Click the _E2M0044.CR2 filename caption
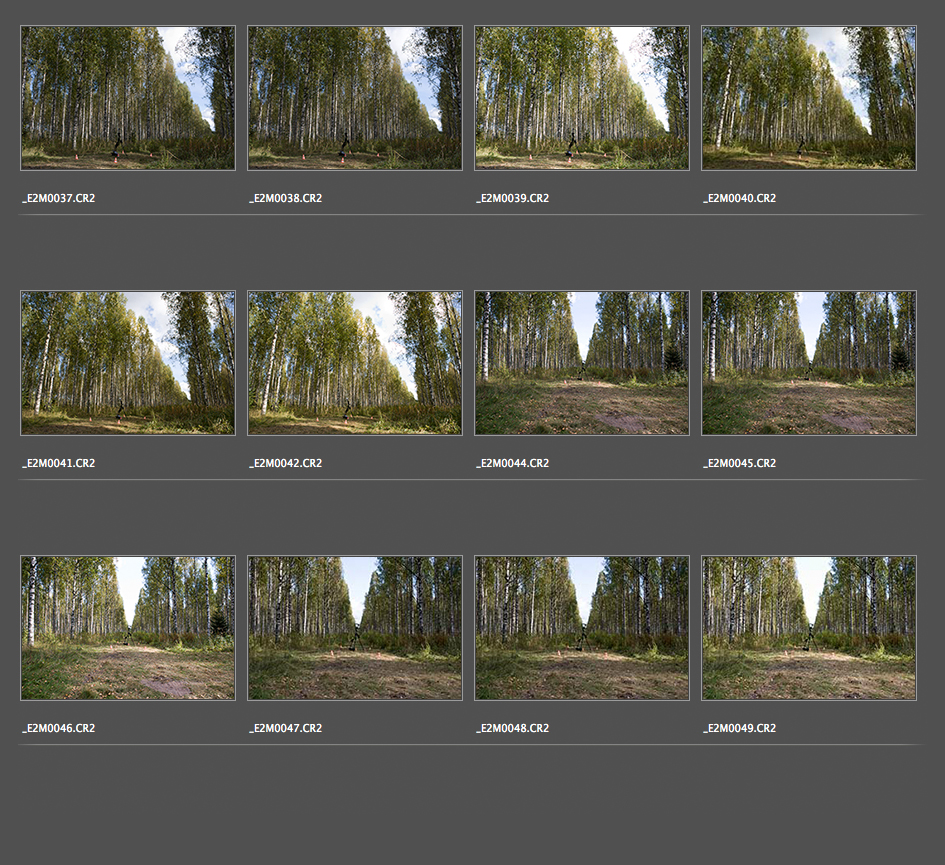The image size is (945, 865). tap(513, 464)
